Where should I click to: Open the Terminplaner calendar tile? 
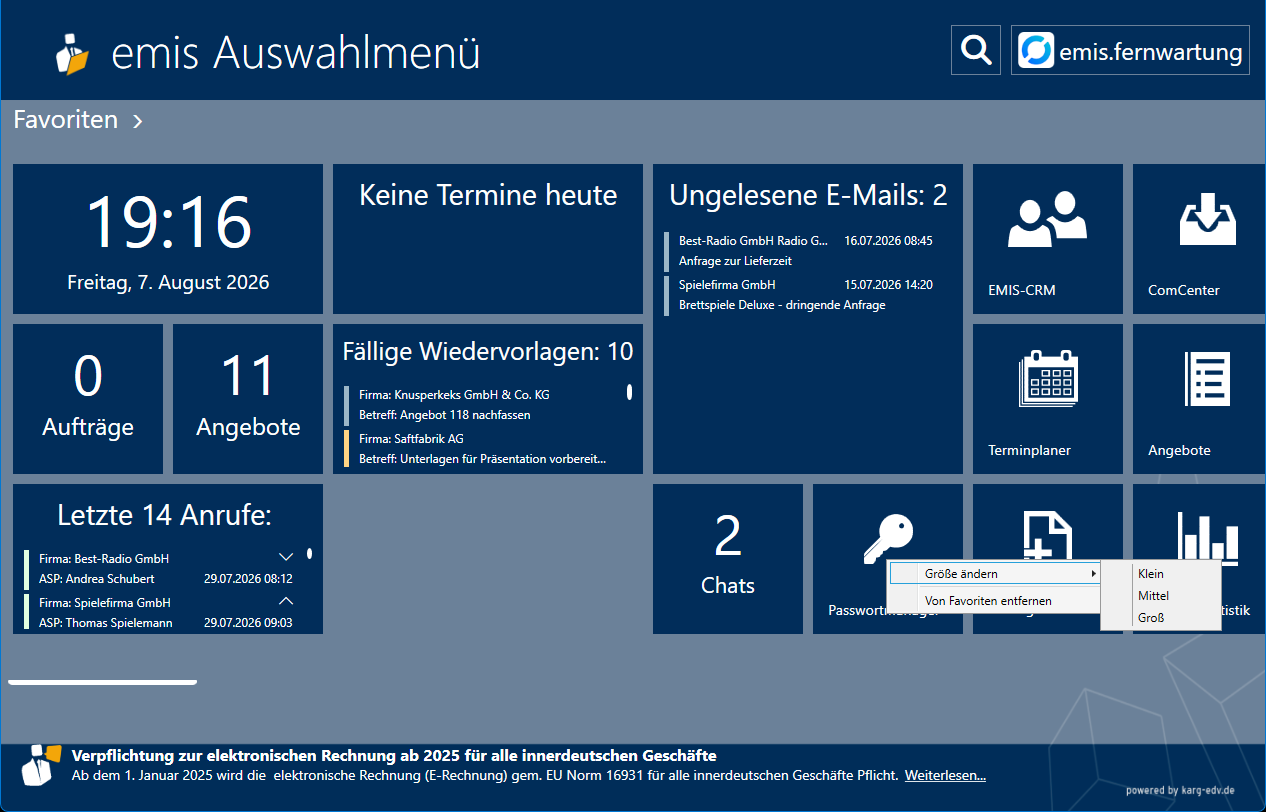[x=1047, y=399]
